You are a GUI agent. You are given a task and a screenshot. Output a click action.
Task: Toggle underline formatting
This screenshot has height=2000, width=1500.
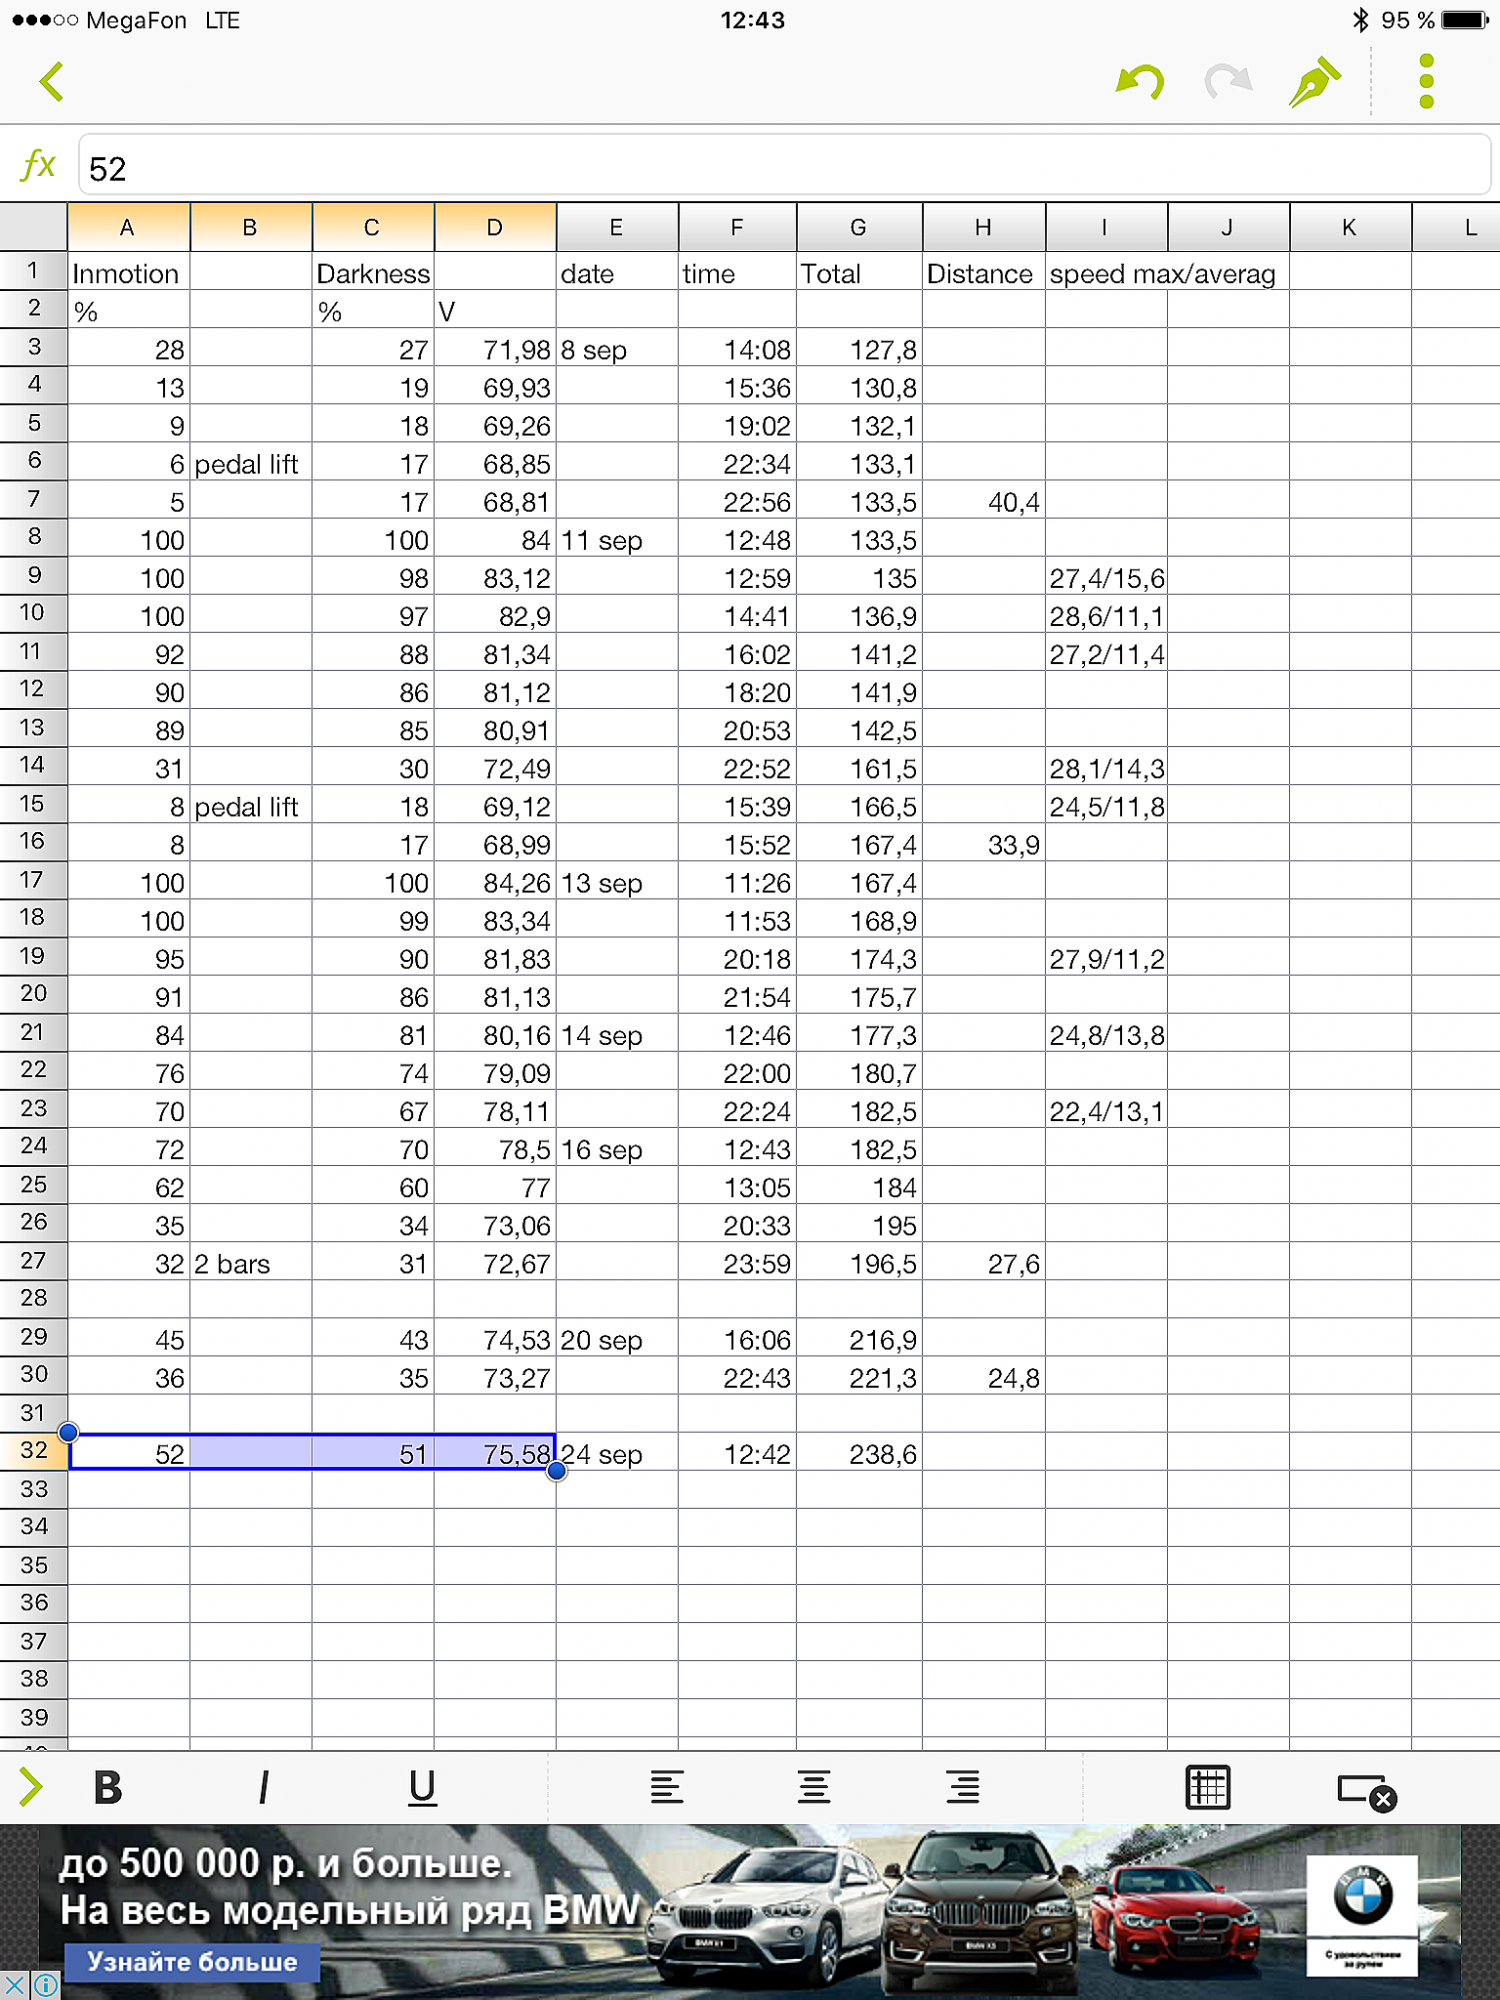422,1787
